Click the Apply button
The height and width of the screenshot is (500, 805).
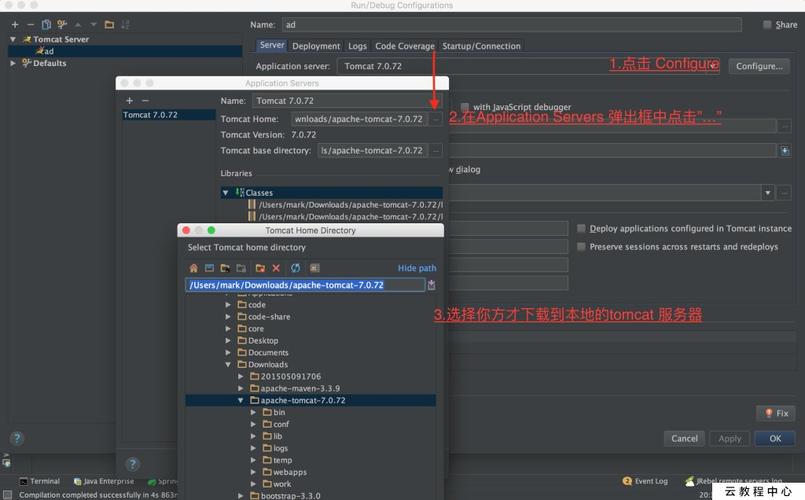(730, 438)
